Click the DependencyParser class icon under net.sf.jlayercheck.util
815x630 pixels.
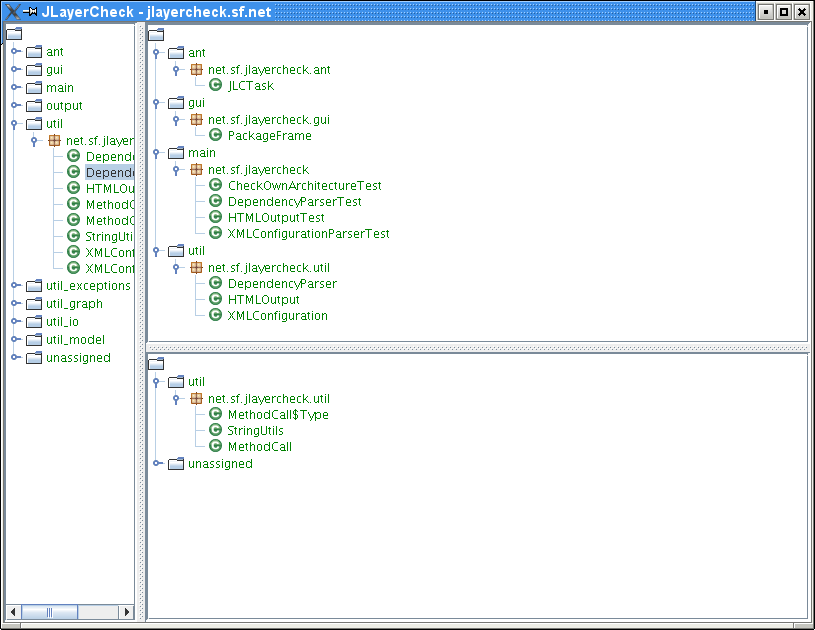[216, 283]
